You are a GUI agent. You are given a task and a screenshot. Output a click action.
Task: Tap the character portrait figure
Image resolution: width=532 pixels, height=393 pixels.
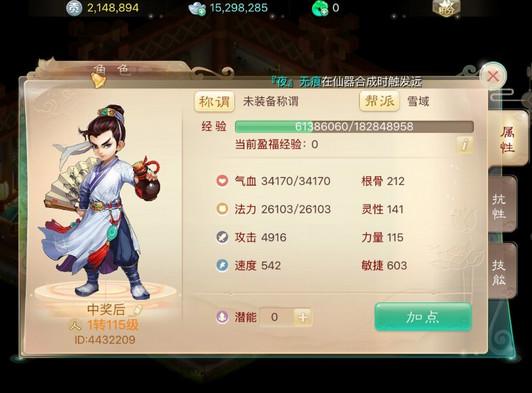102,202
